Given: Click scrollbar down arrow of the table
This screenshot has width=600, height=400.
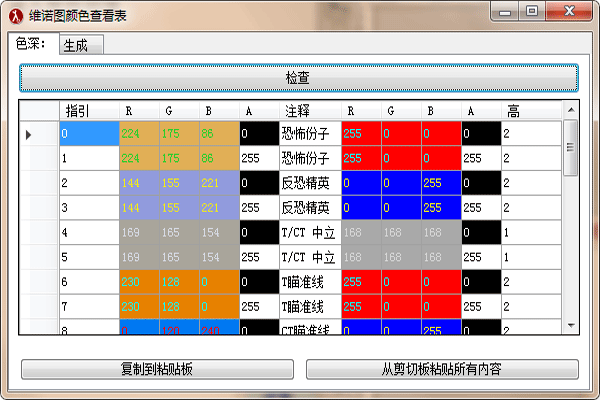Looking at the screenshot, I should (571, 325).
